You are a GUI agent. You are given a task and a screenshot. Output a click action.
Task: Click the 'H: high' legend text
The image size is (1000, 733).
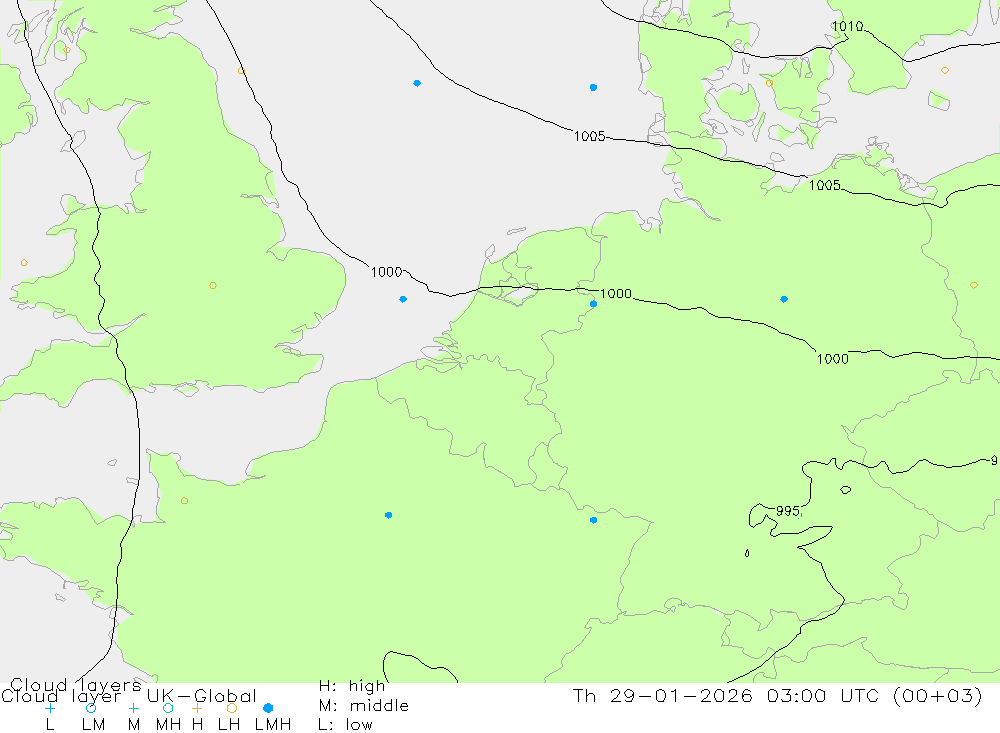point(352,686)
